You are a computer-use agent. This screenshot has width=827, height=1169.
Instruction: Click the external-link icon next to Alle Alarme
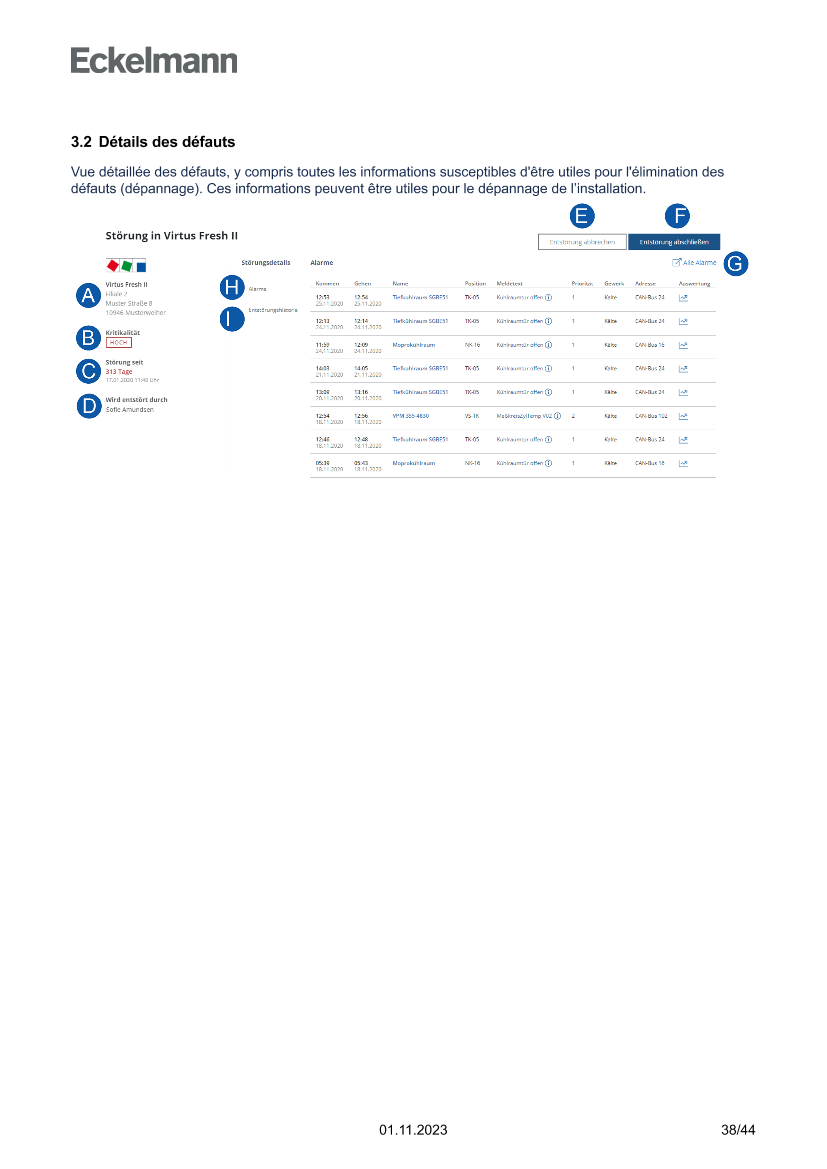677,262
